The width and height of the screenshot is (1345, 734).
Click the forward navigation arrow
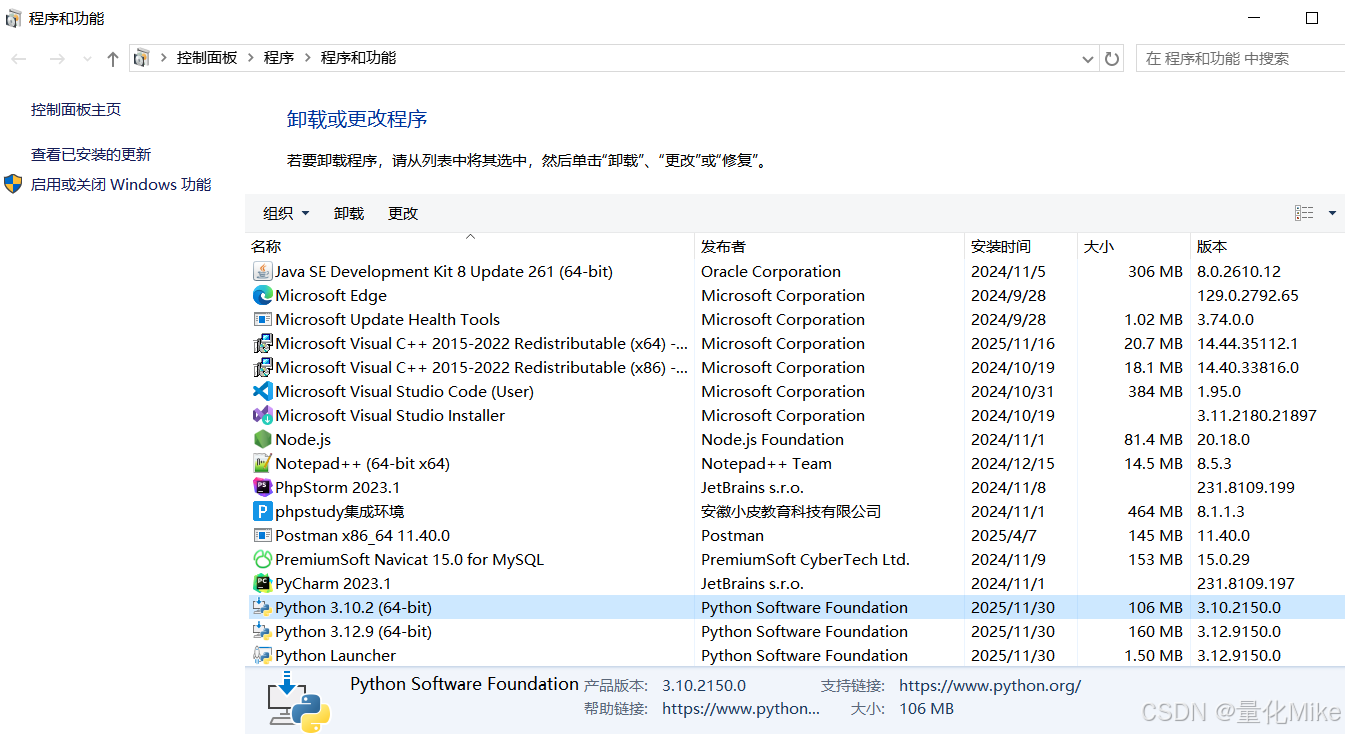click(x=57, y=59)
